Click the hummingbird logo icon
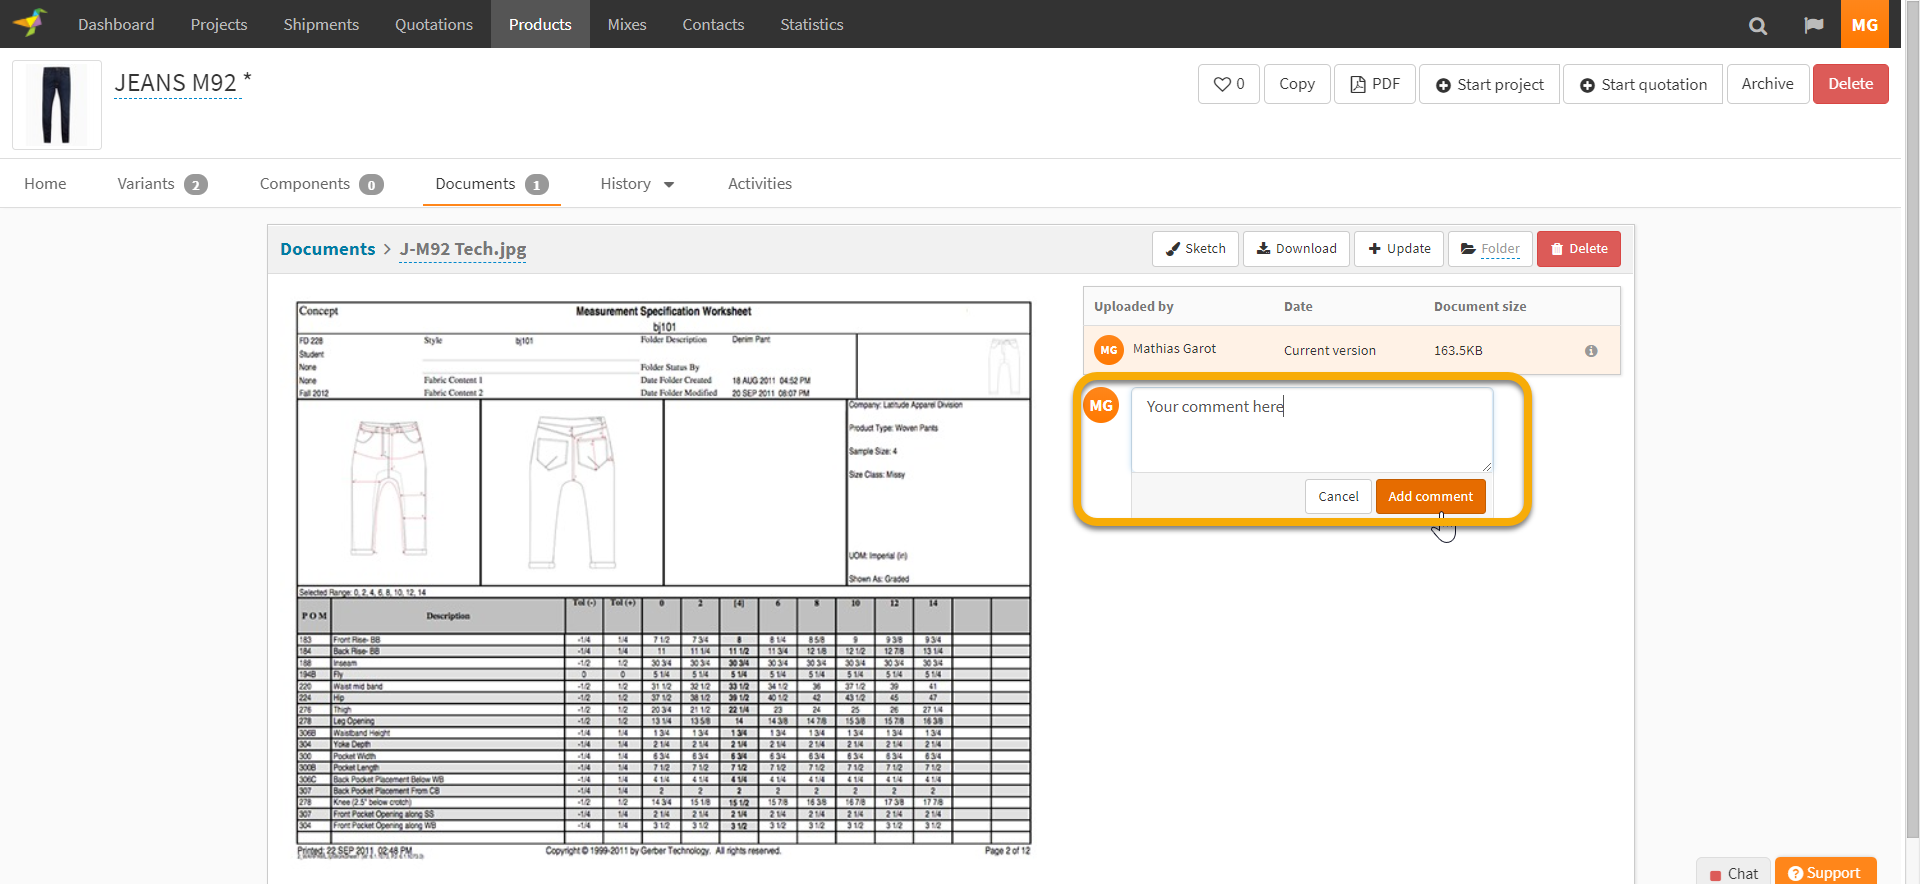 (x=30, y=23)
